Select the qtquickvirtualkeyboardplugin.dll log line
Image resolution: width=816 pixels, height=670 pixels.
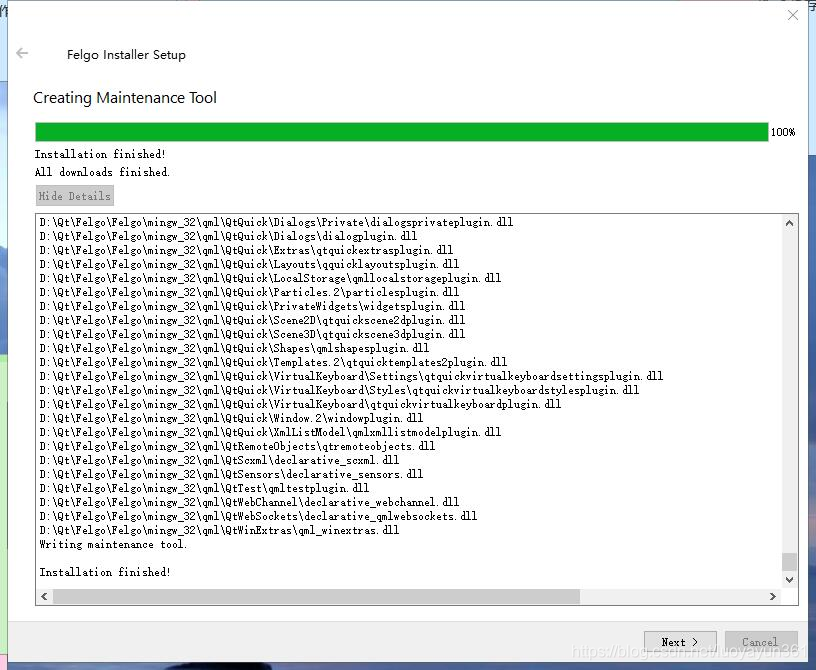click(x=300, y=404)
